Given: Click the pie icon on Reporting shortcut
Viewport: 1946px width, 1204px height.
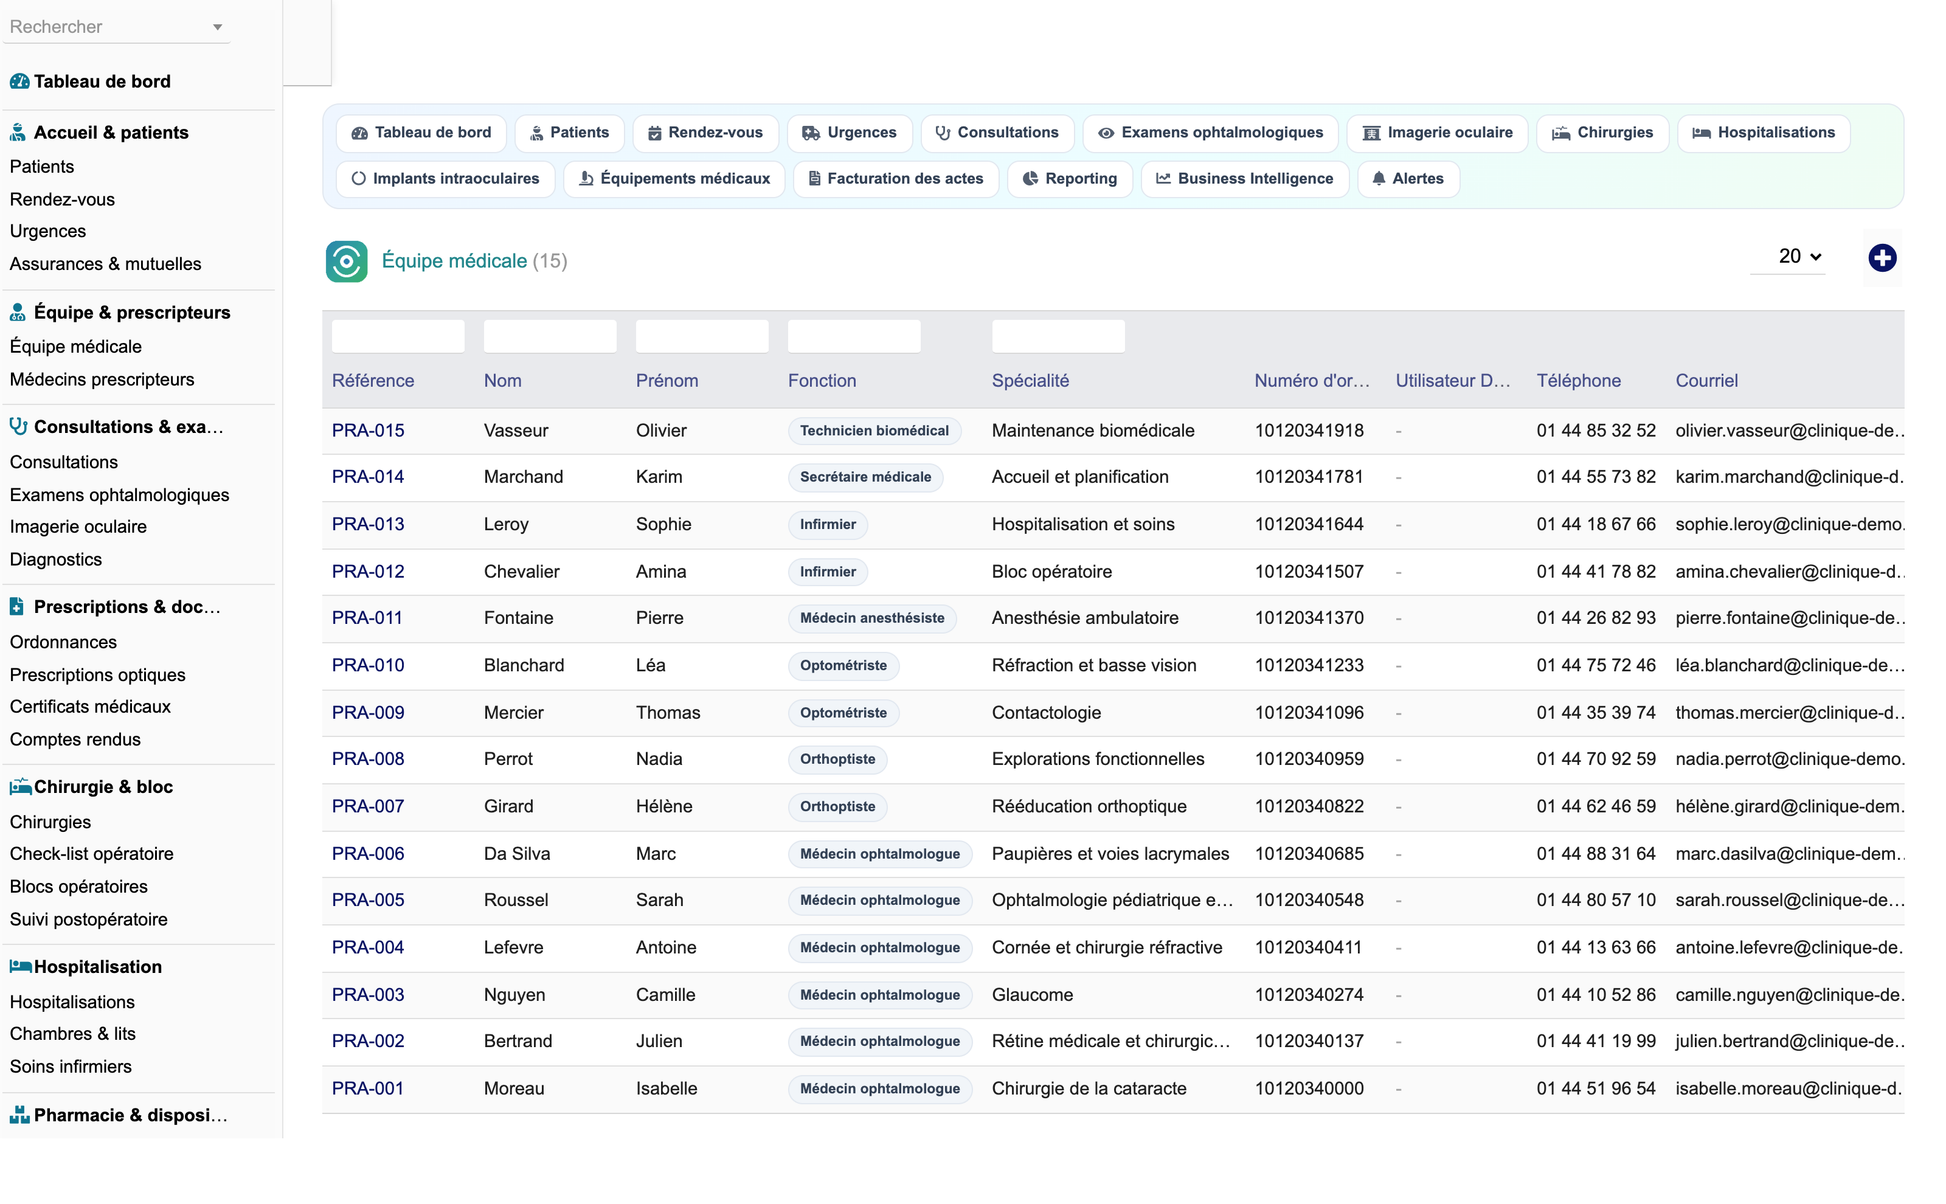Looking at the screenshot, I should tap(1030, 178).
